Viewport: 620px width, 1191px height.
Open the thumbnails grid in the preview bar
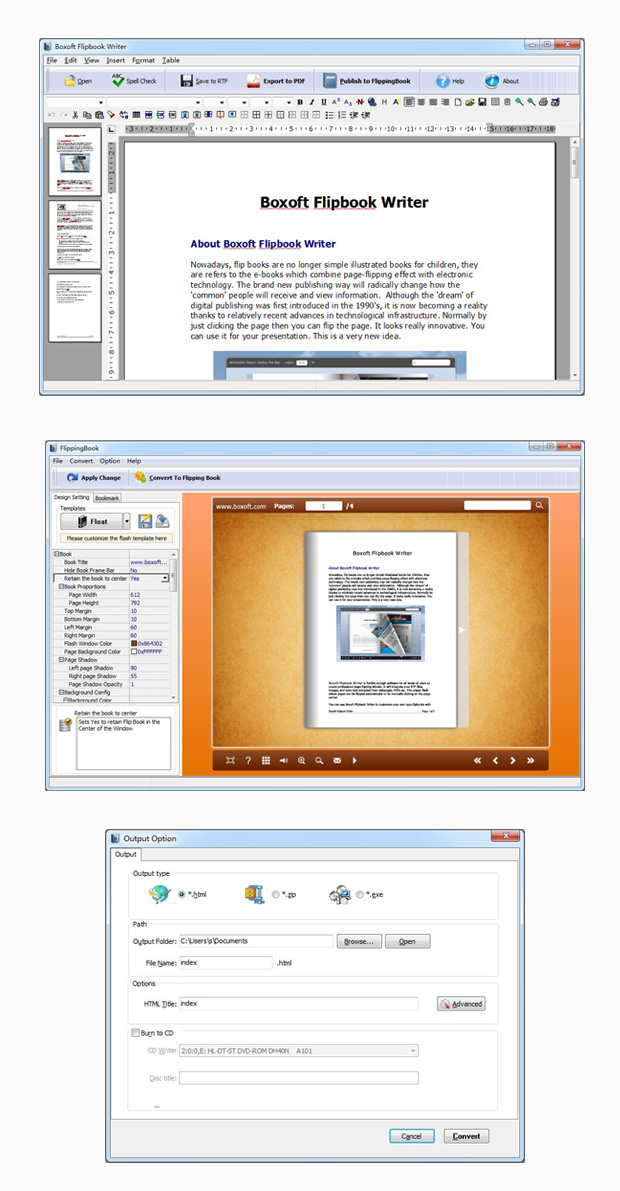point(266,760)
